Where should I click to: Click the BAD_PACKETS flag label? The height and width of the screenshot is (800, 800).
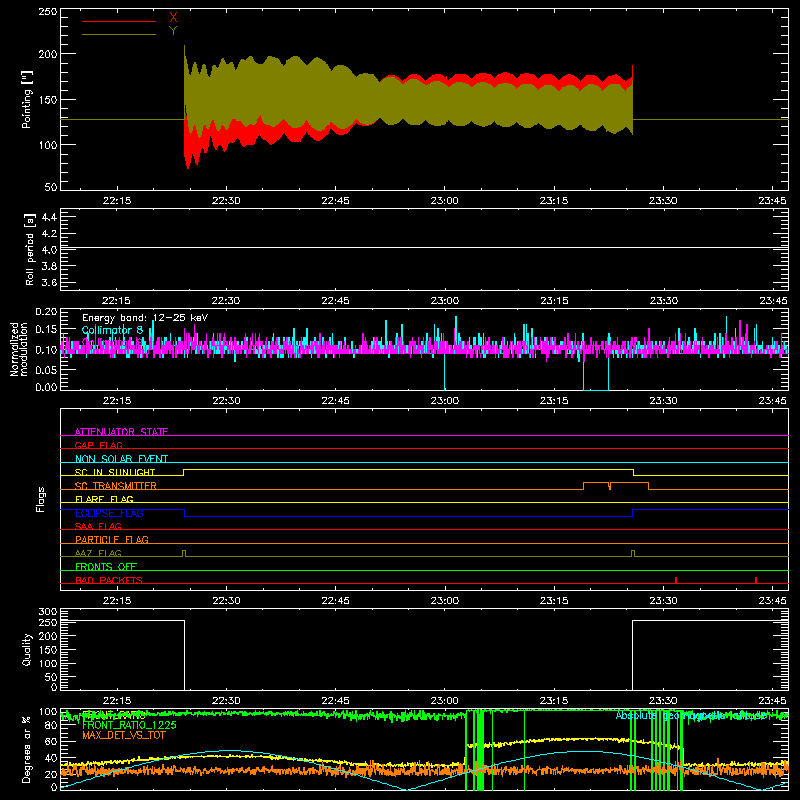pos(109,580)
